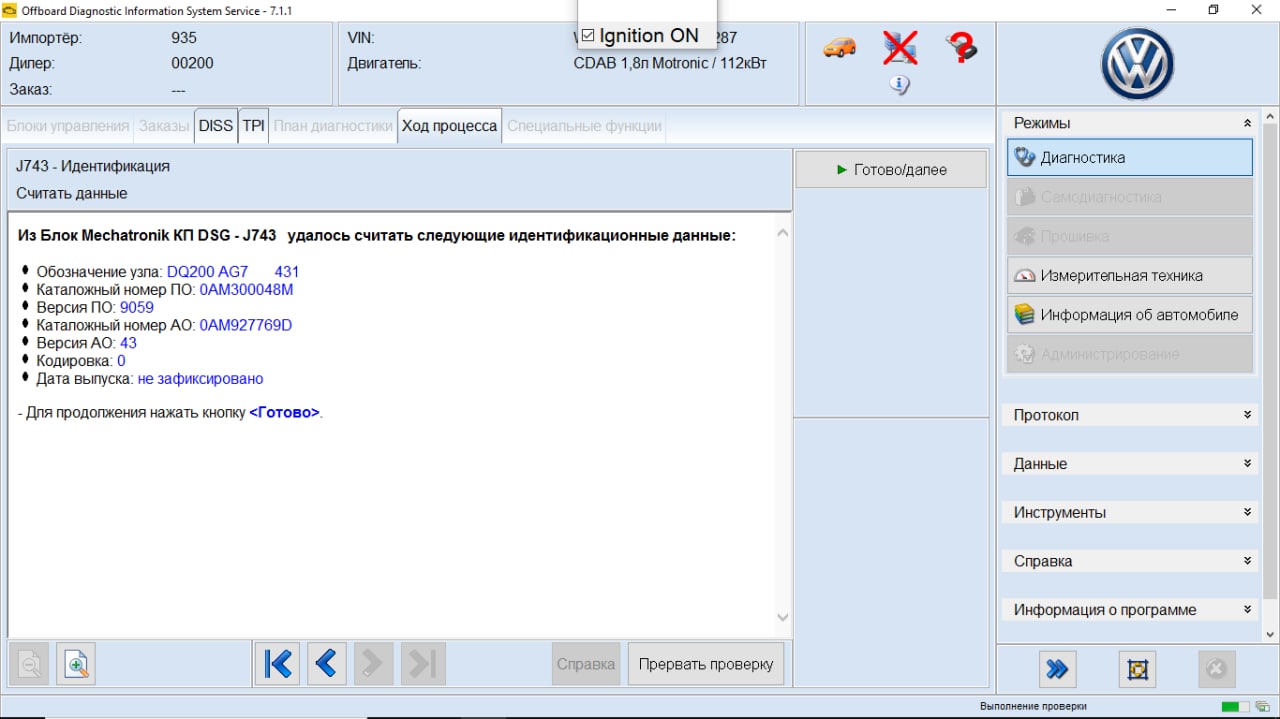Go back one step with blue arrow
Viewport: 1280px width, 719px height.
point(325,664)
